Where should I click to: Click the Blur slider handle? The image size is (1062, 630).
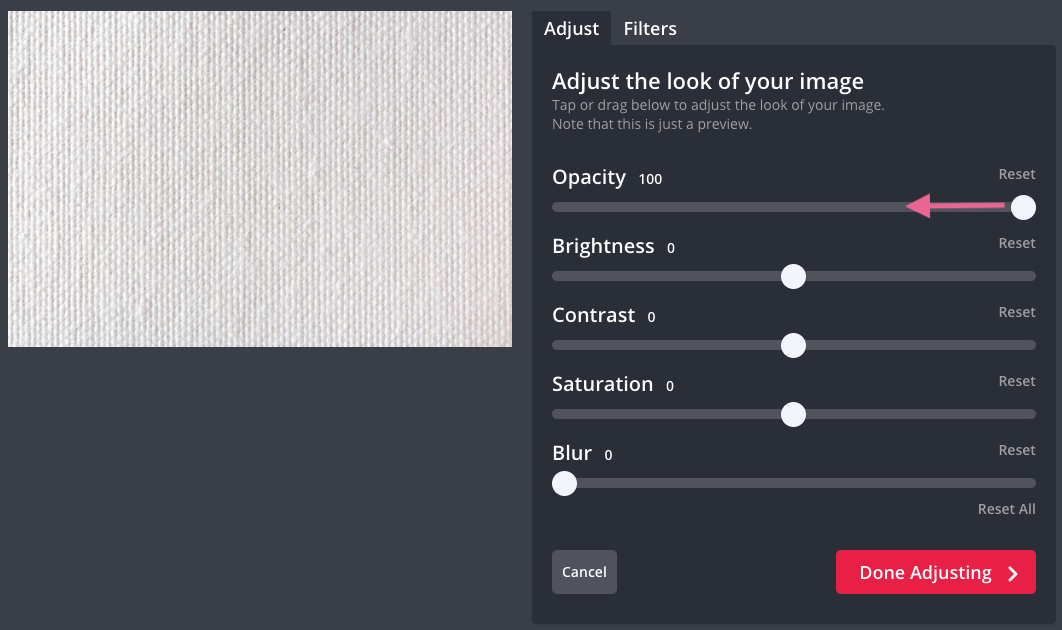(x=565, y=483)
